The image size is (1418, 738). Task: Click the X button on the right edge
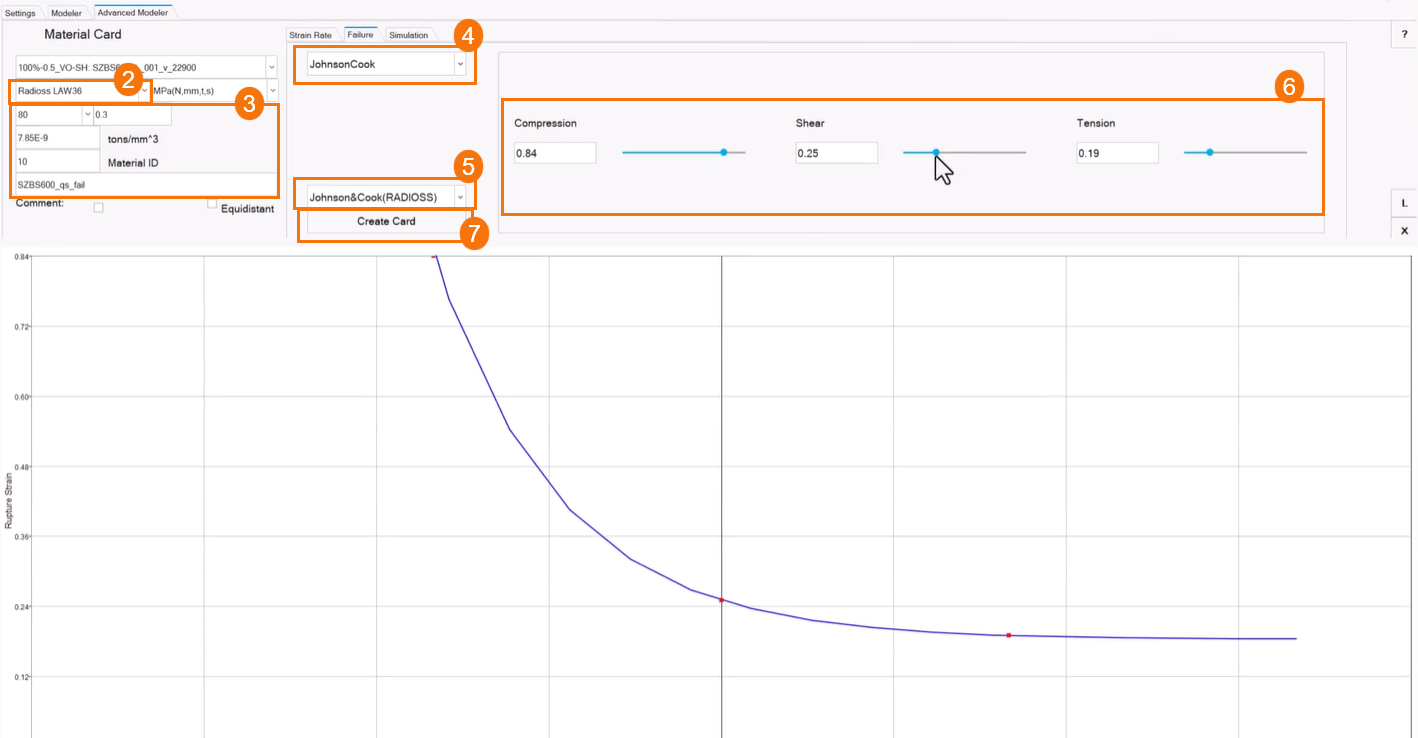pos(1404,231)
